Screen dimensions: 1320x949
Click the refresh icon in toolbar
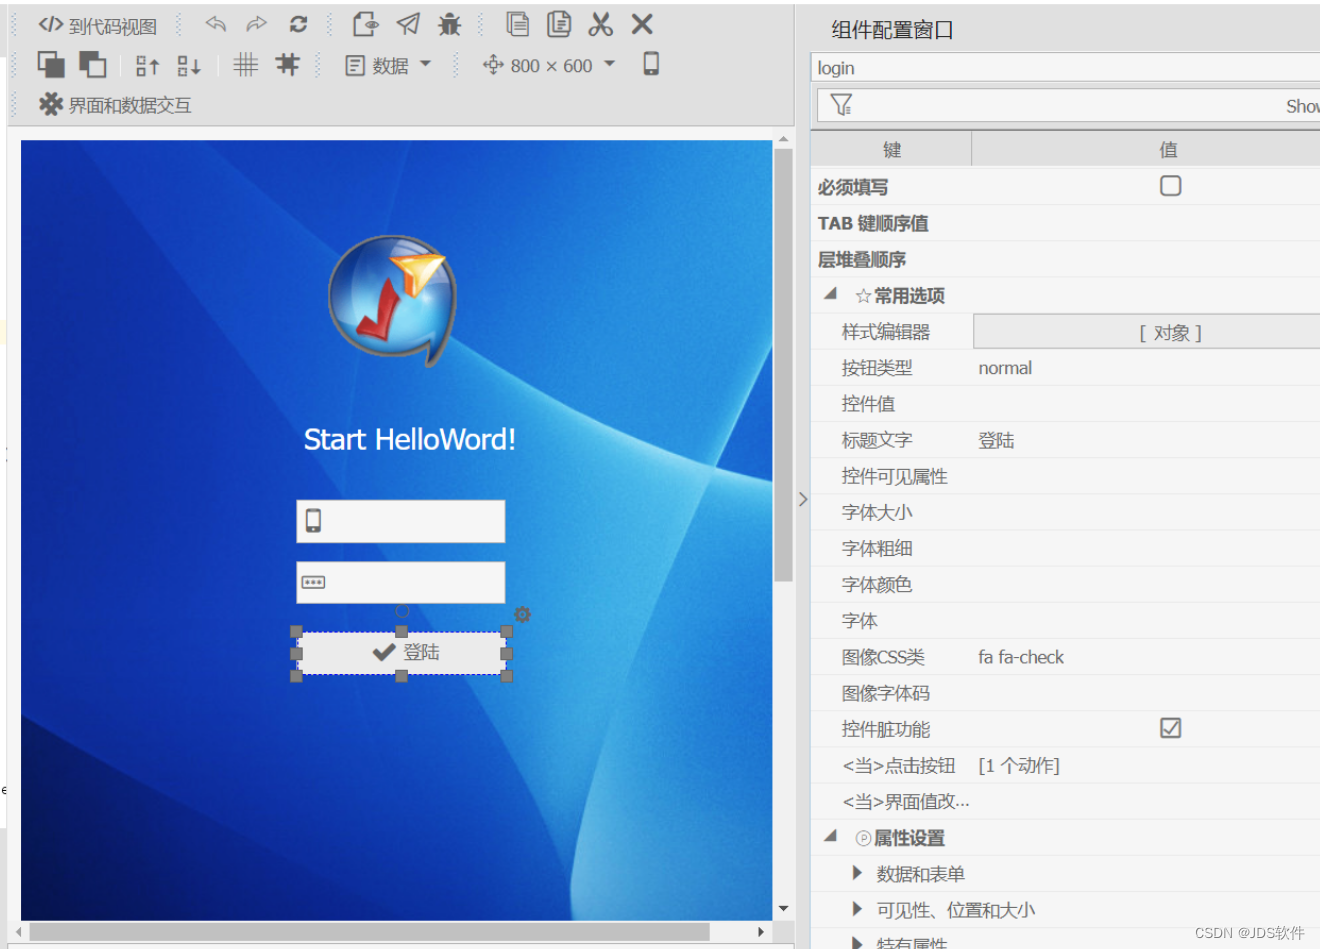pos(298,24)
